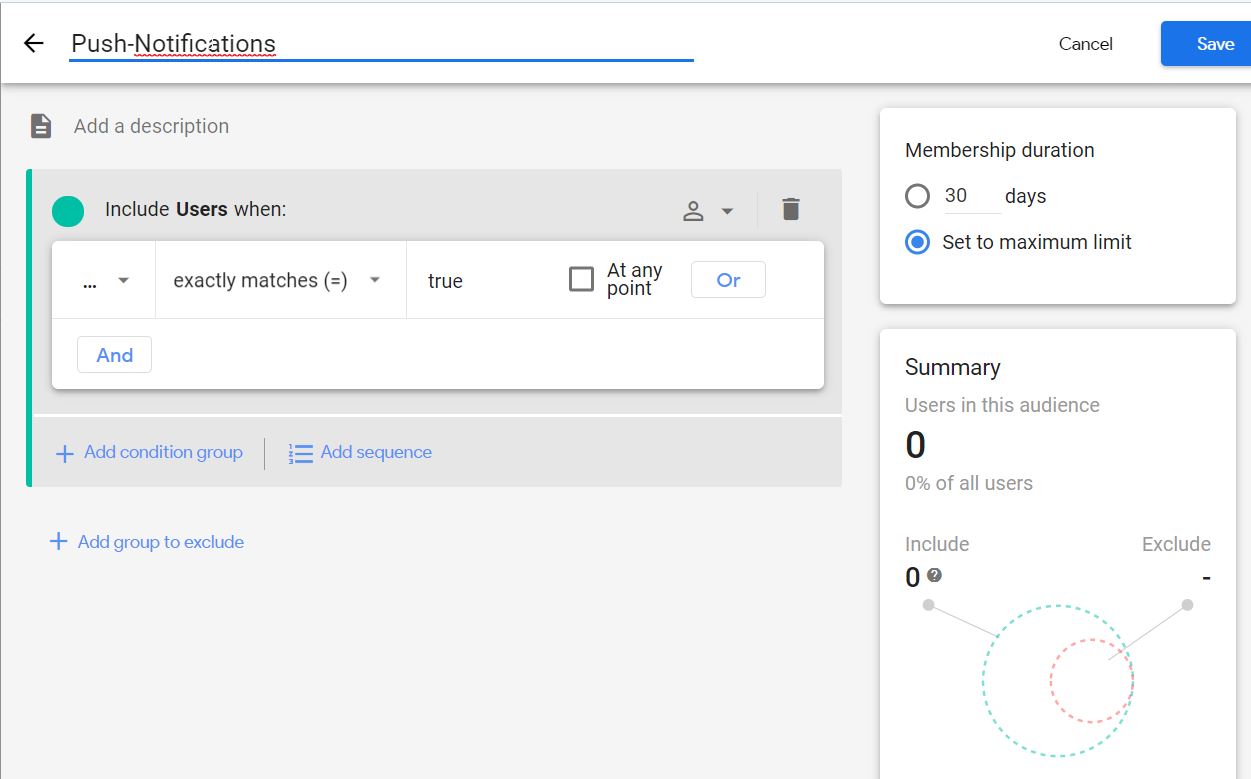Select Set to maximum limit radio button
Screen dimensions: 1251x779
(917, 242)
